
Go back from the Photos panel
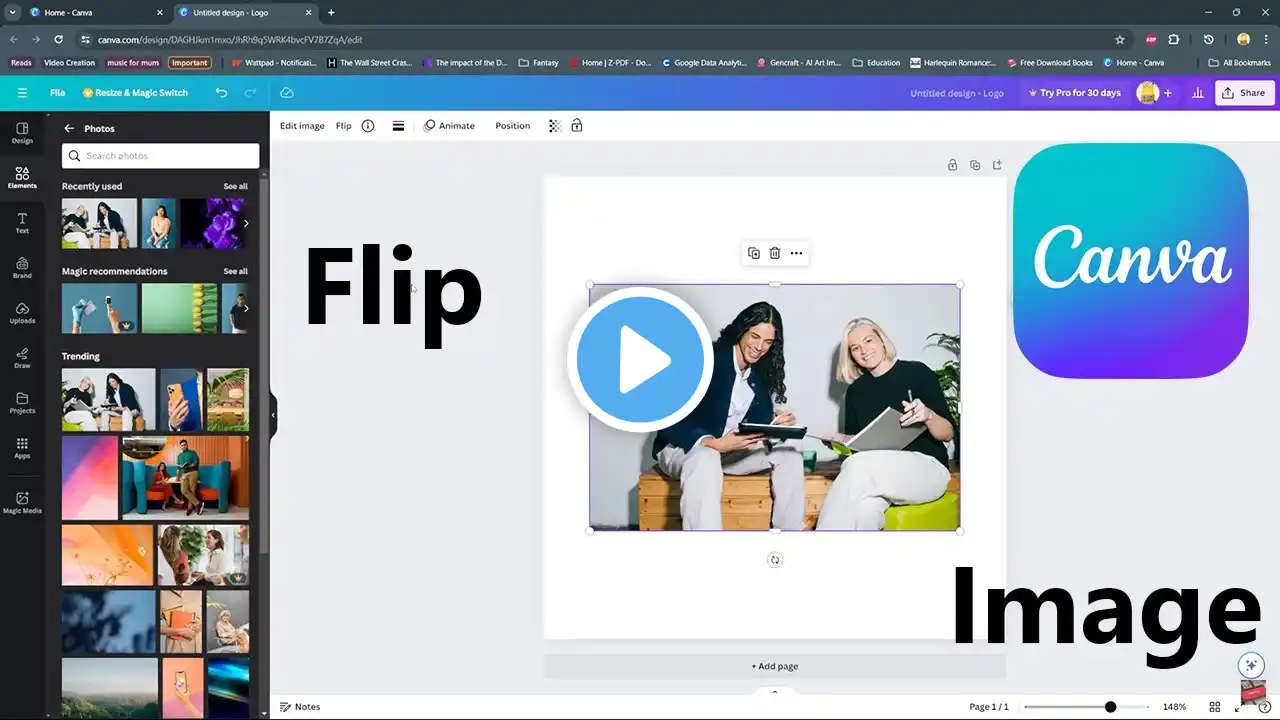click(x=69, y=129)
